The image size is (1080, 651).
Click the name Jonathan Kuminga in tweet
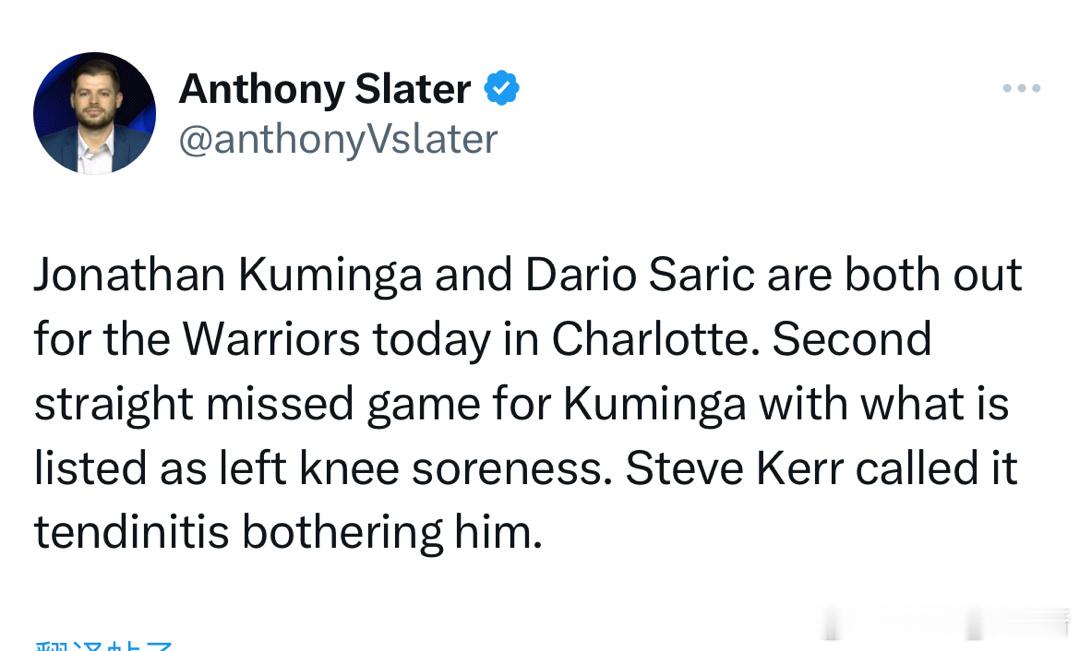pos(228,275)
